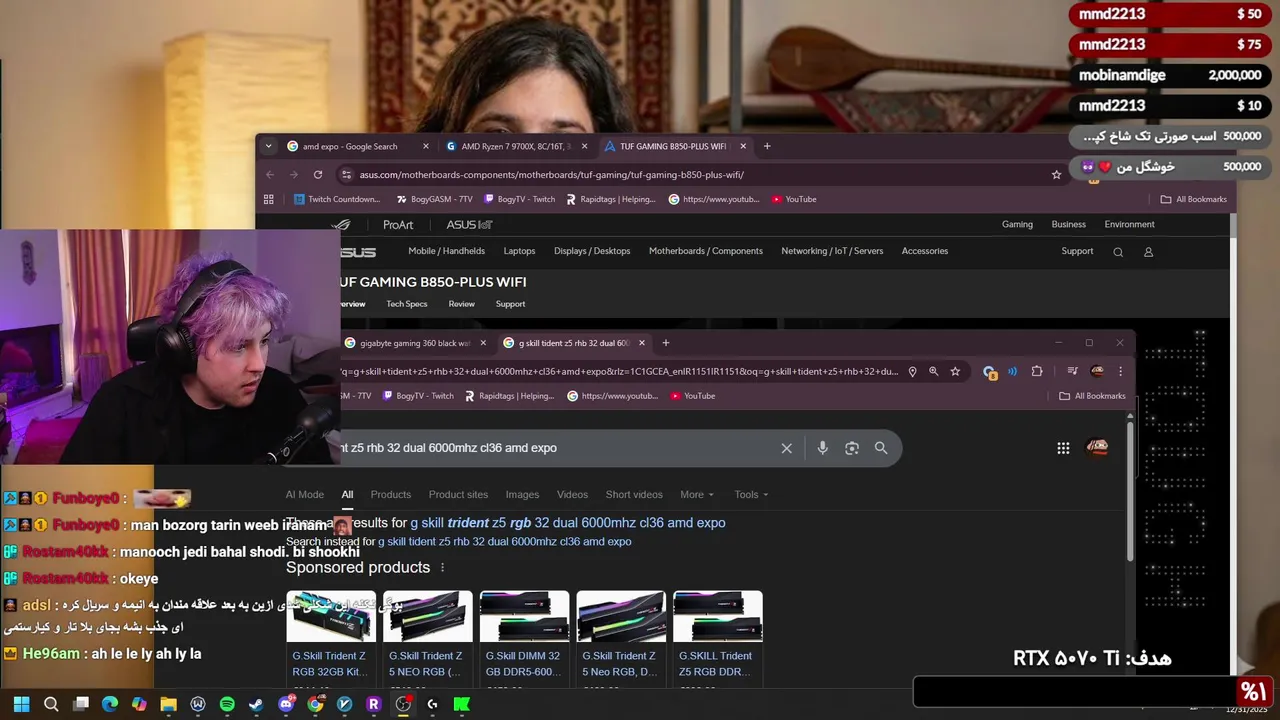Viewport: 1280px width, 720px height.
Task: Open Google account avatar on results page
Action: tap(1097, 447)
